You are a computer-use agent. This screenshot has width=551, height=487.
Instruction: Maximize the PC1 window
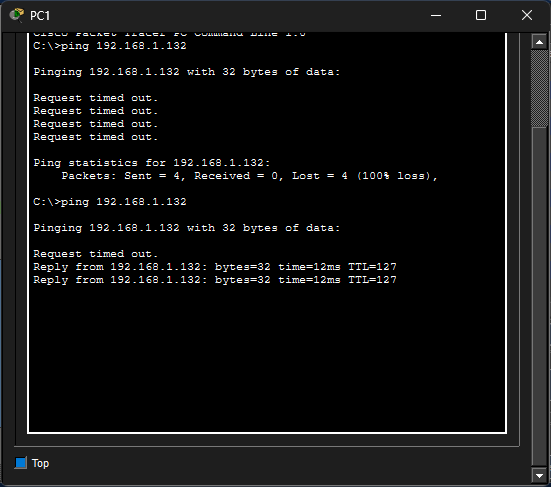481,15
